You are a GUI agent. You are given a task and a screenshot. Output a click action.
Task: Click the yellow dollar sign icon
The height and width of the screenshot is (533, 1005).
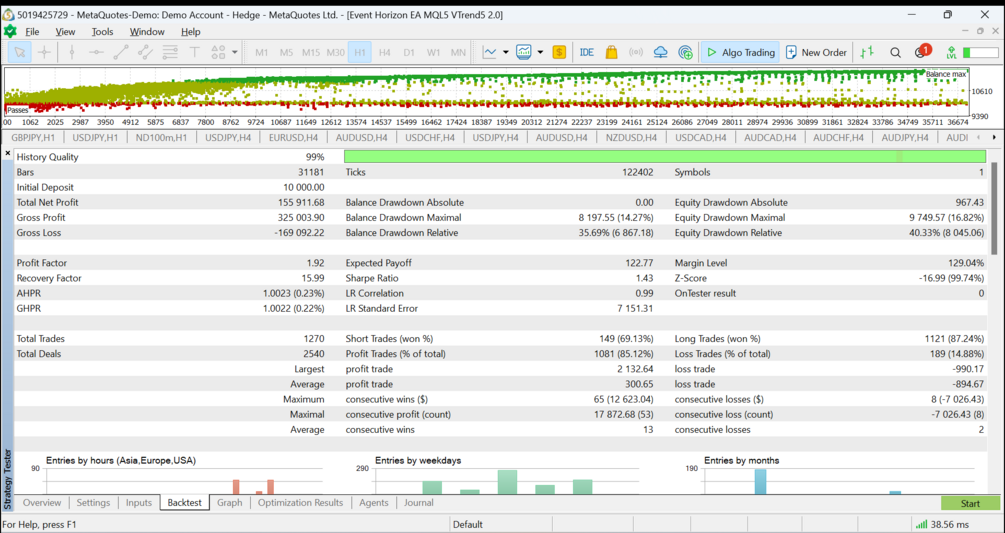pyautogui.click(x=559, y=53)
